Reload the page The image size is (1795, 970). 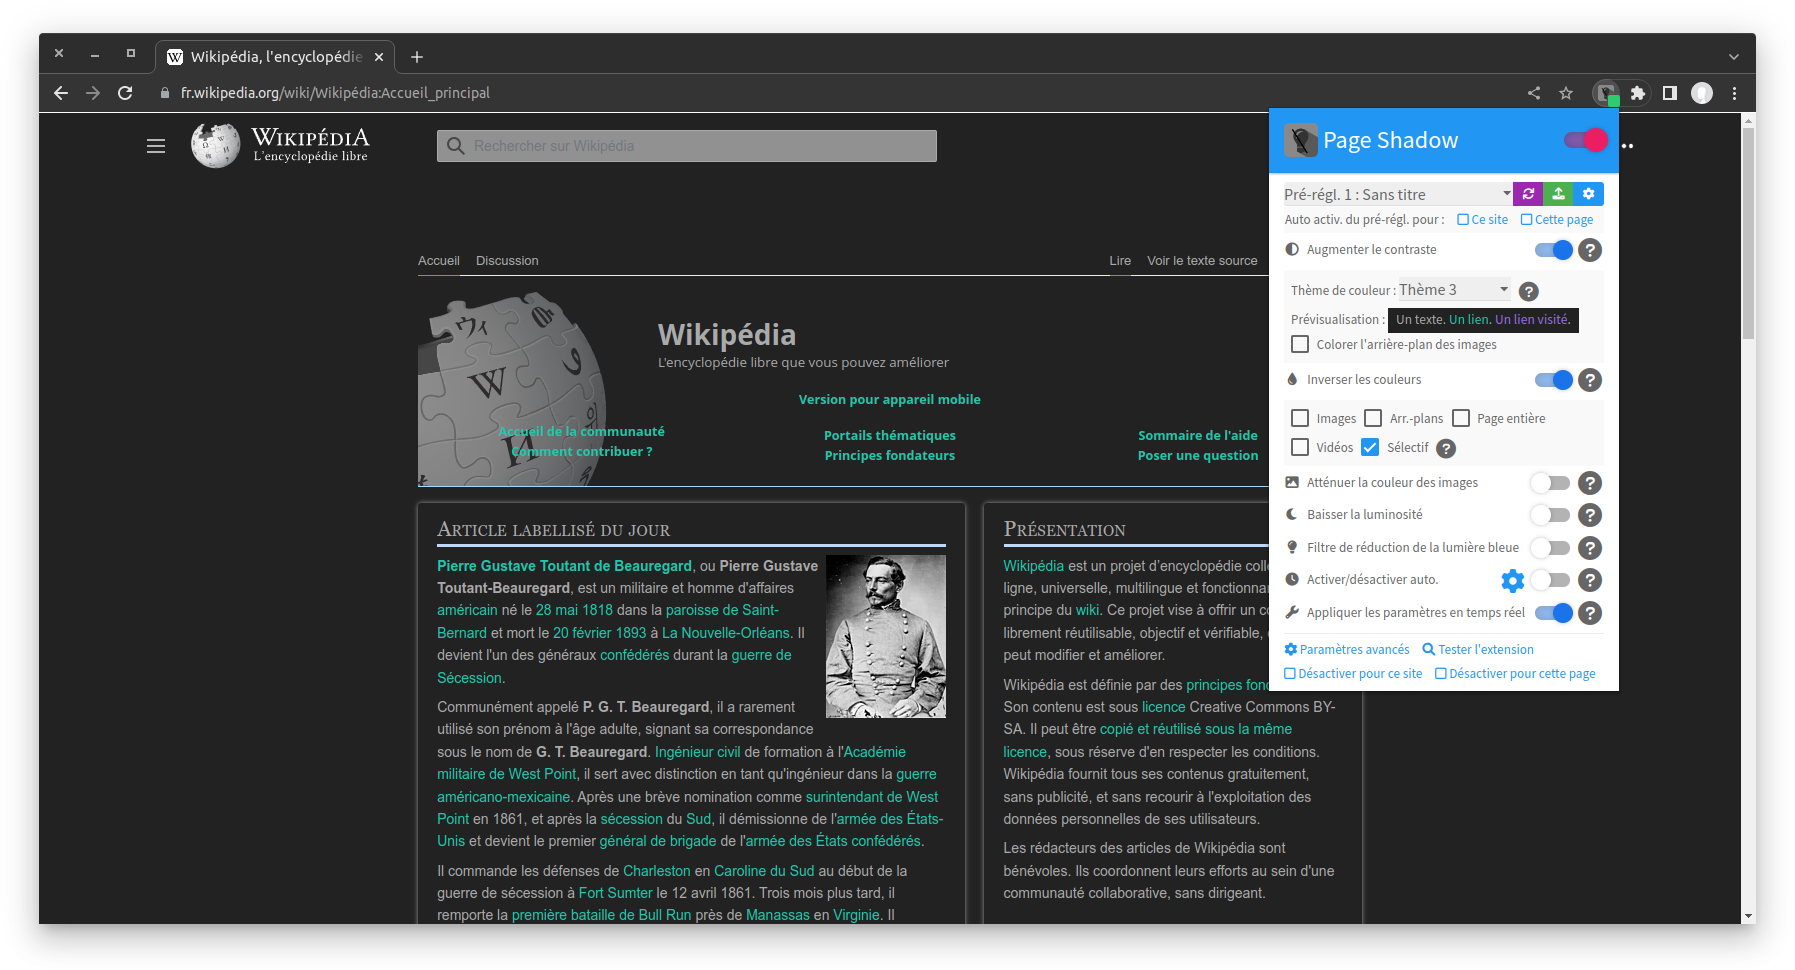(x=125, y=93)
